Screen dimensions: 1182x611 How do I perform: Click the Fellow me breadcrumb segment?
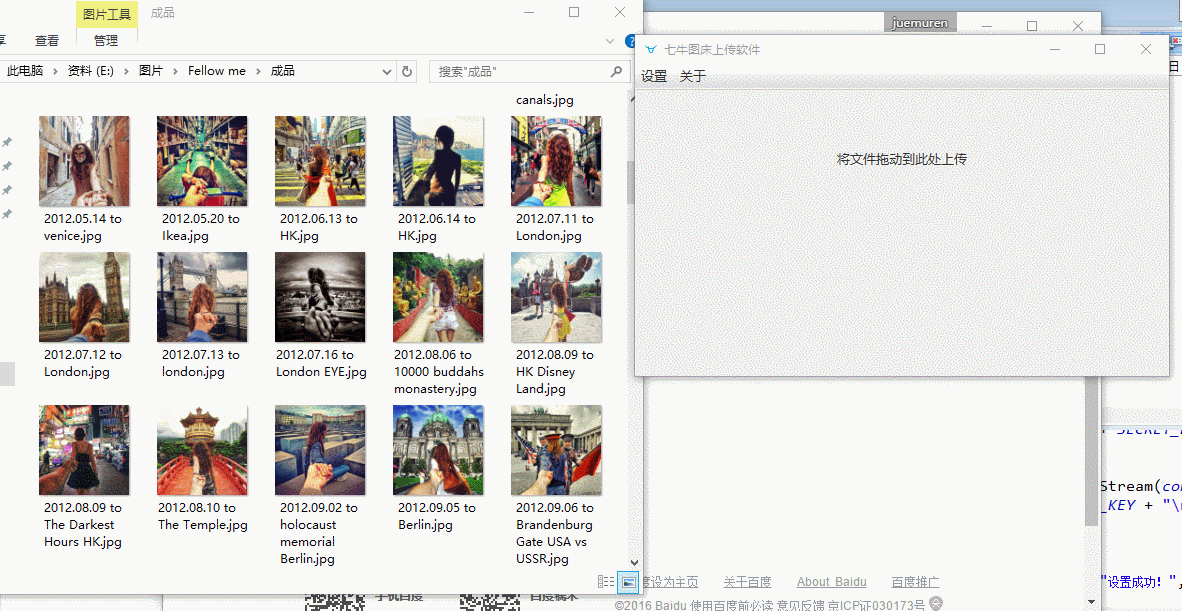coord(217,71)
